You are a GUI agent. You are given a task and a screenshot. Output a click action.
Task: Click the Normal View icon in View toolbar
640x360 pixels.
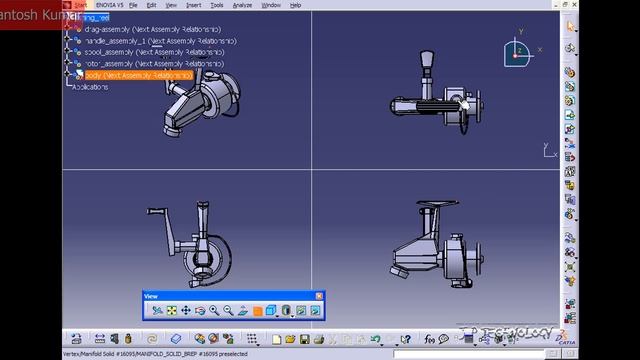coord(242,311)
